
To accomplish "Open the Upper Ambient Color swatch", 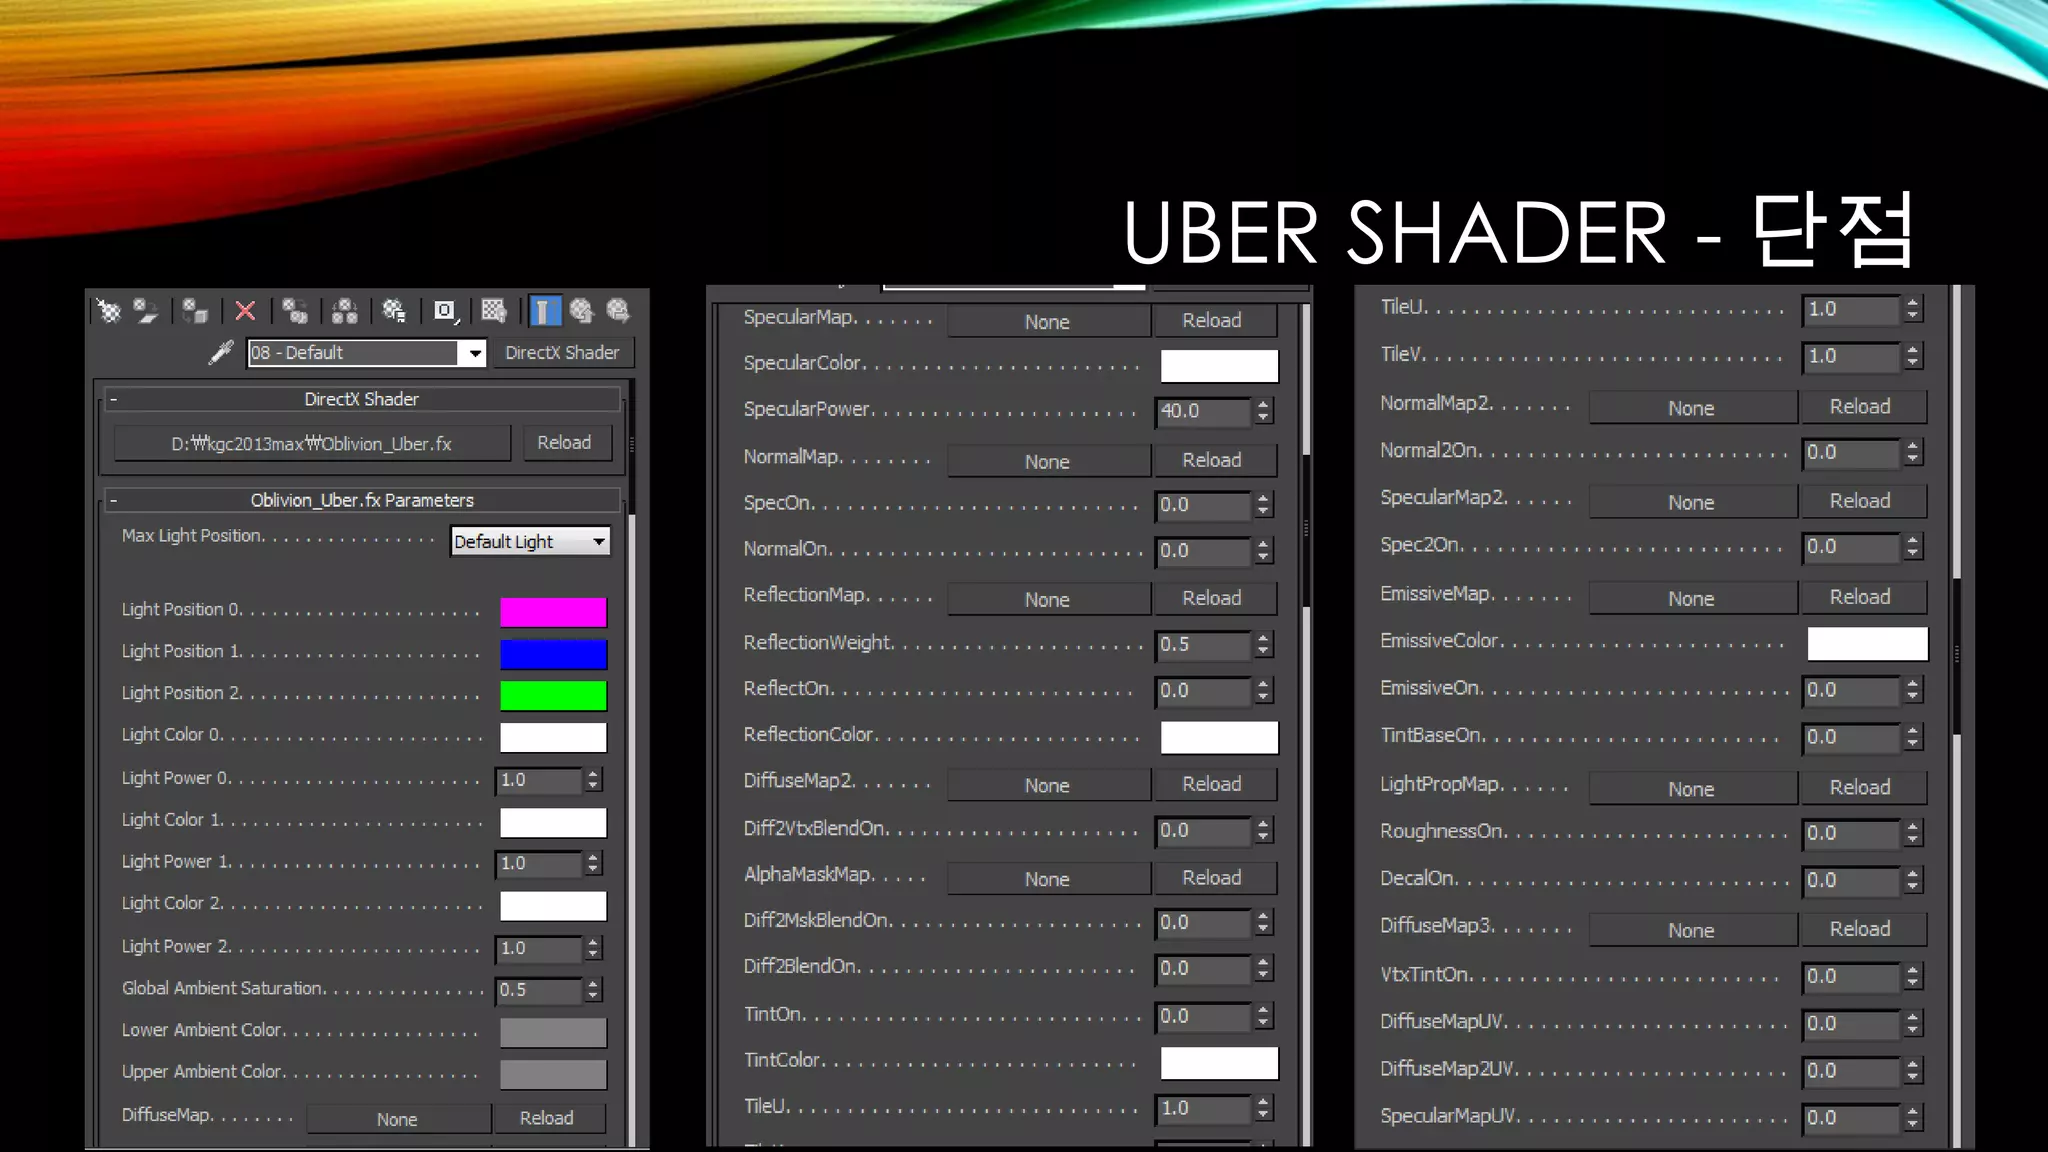I will click(553, 1074).
